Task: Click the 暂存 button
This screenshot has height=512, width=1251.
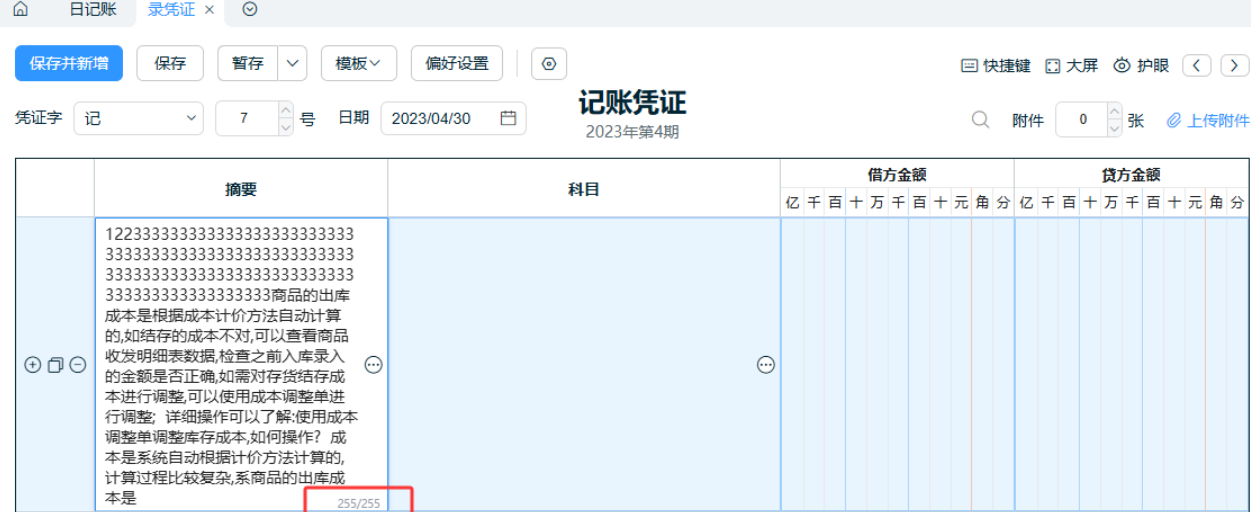Action: 247,63
